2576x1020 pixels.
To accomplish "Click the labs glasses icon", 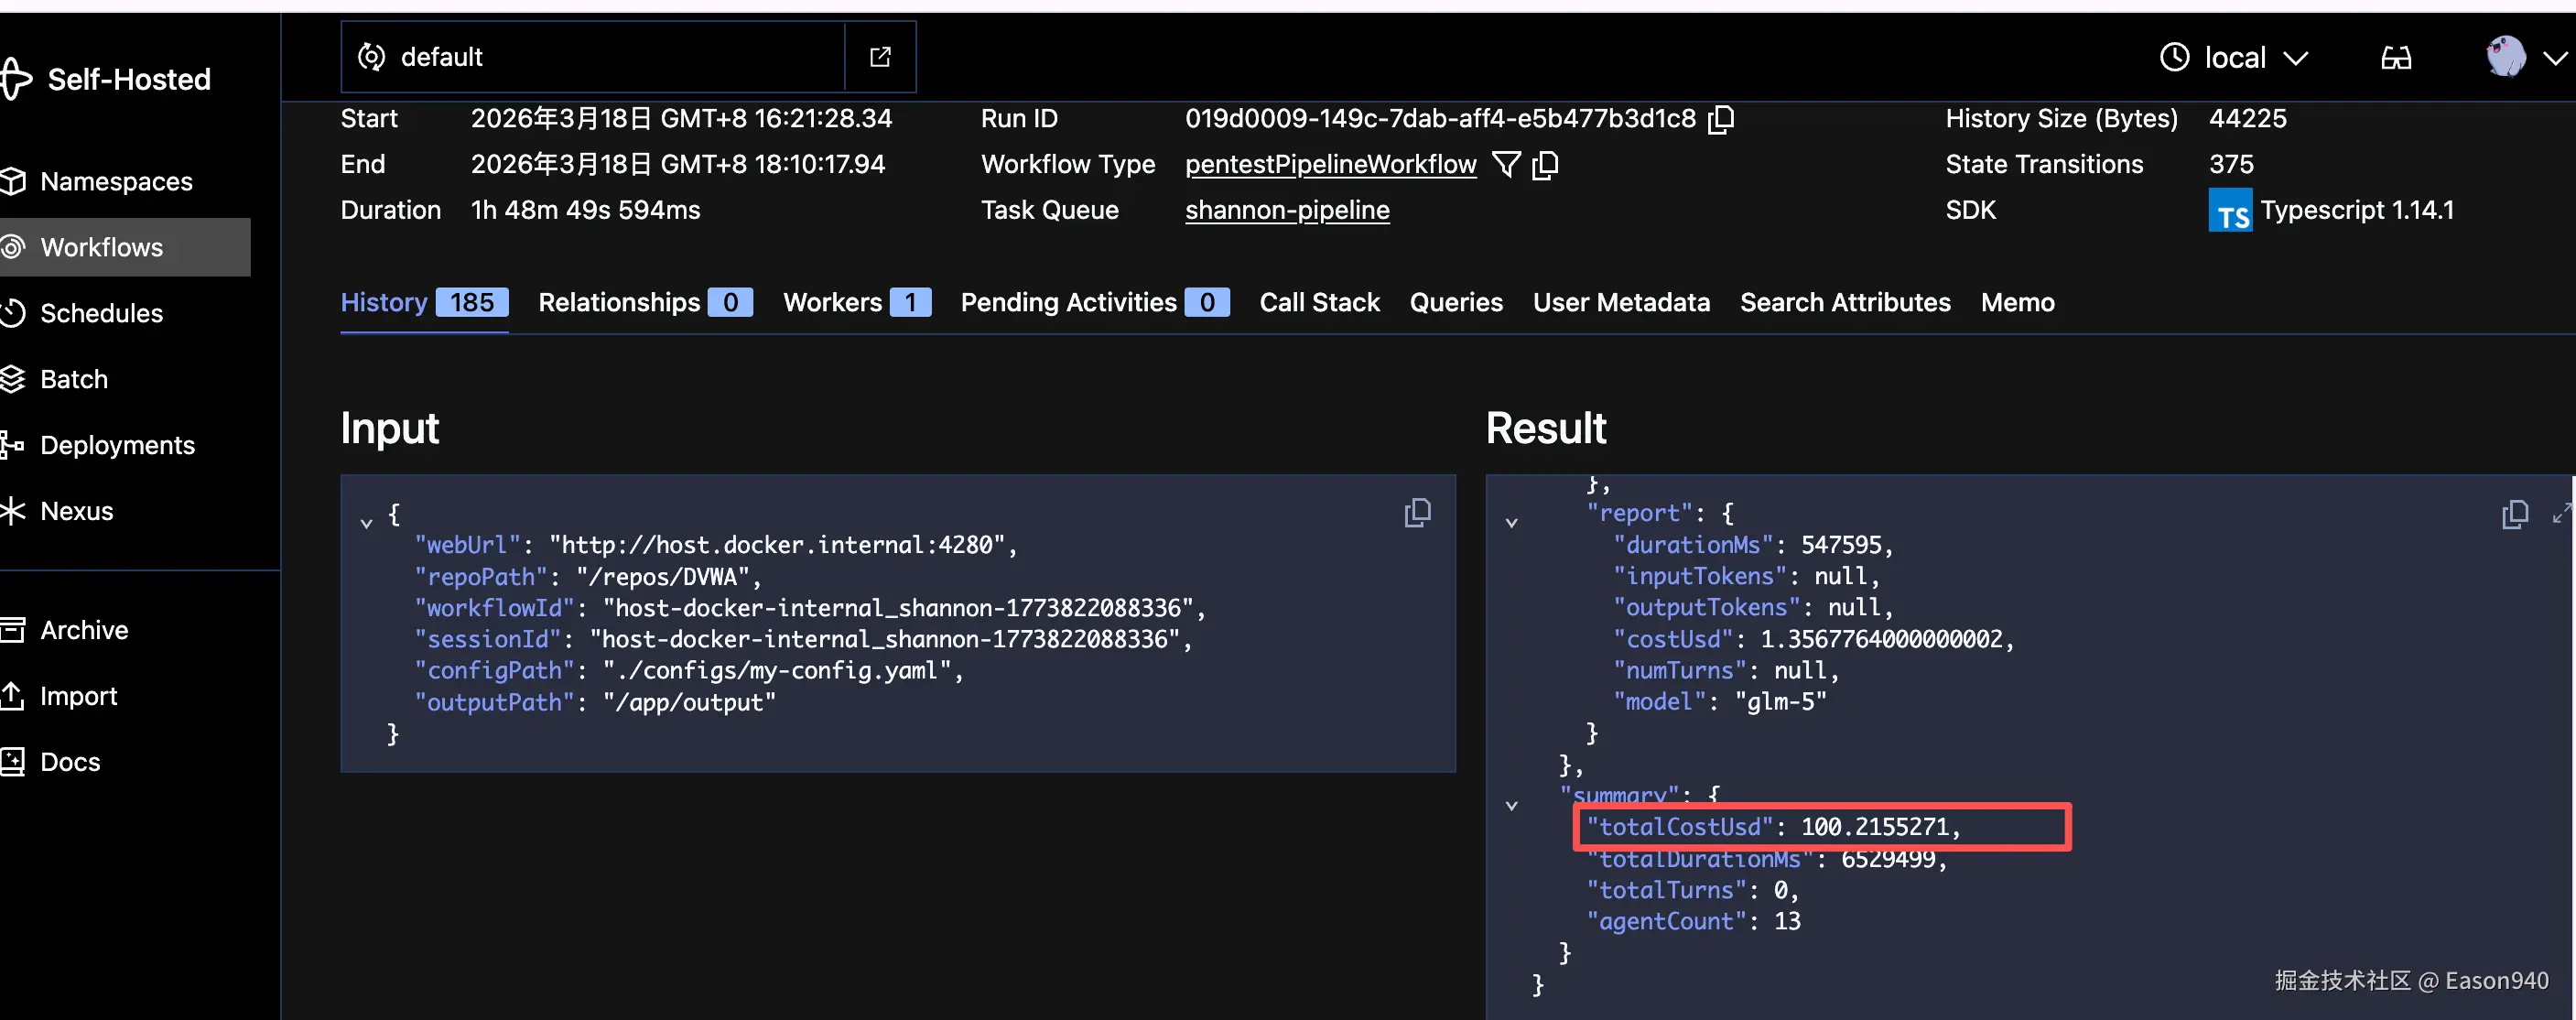I will (2396, 58).
